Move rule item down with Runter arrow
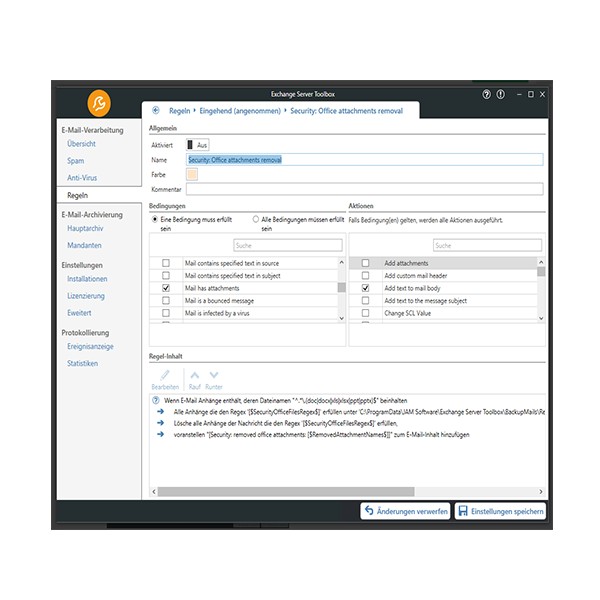Viewport: 600px width, 600px height. [x=214, y=375]
